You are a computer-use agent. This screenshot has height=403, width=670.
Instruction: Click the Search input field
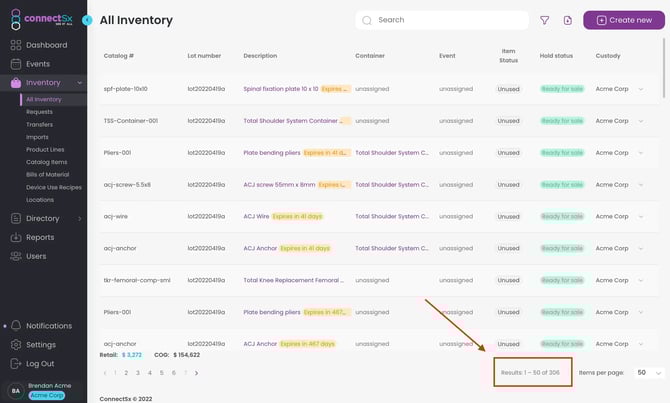[450, 20]
